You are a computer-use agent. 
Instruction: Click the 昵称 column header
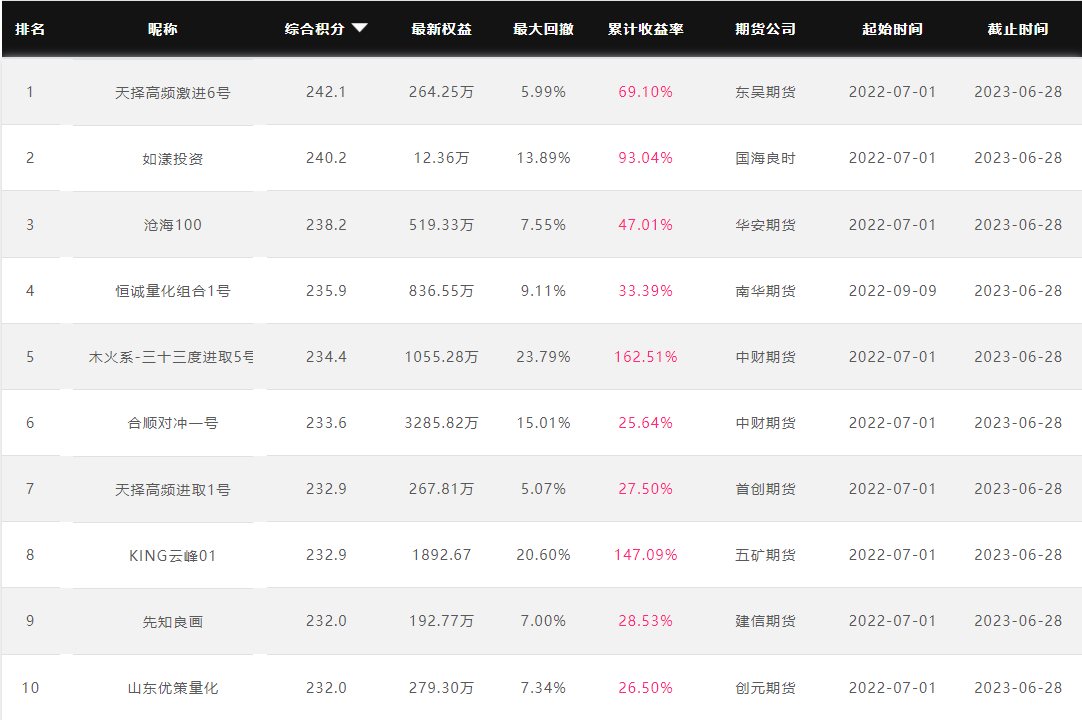pos(163,29)
